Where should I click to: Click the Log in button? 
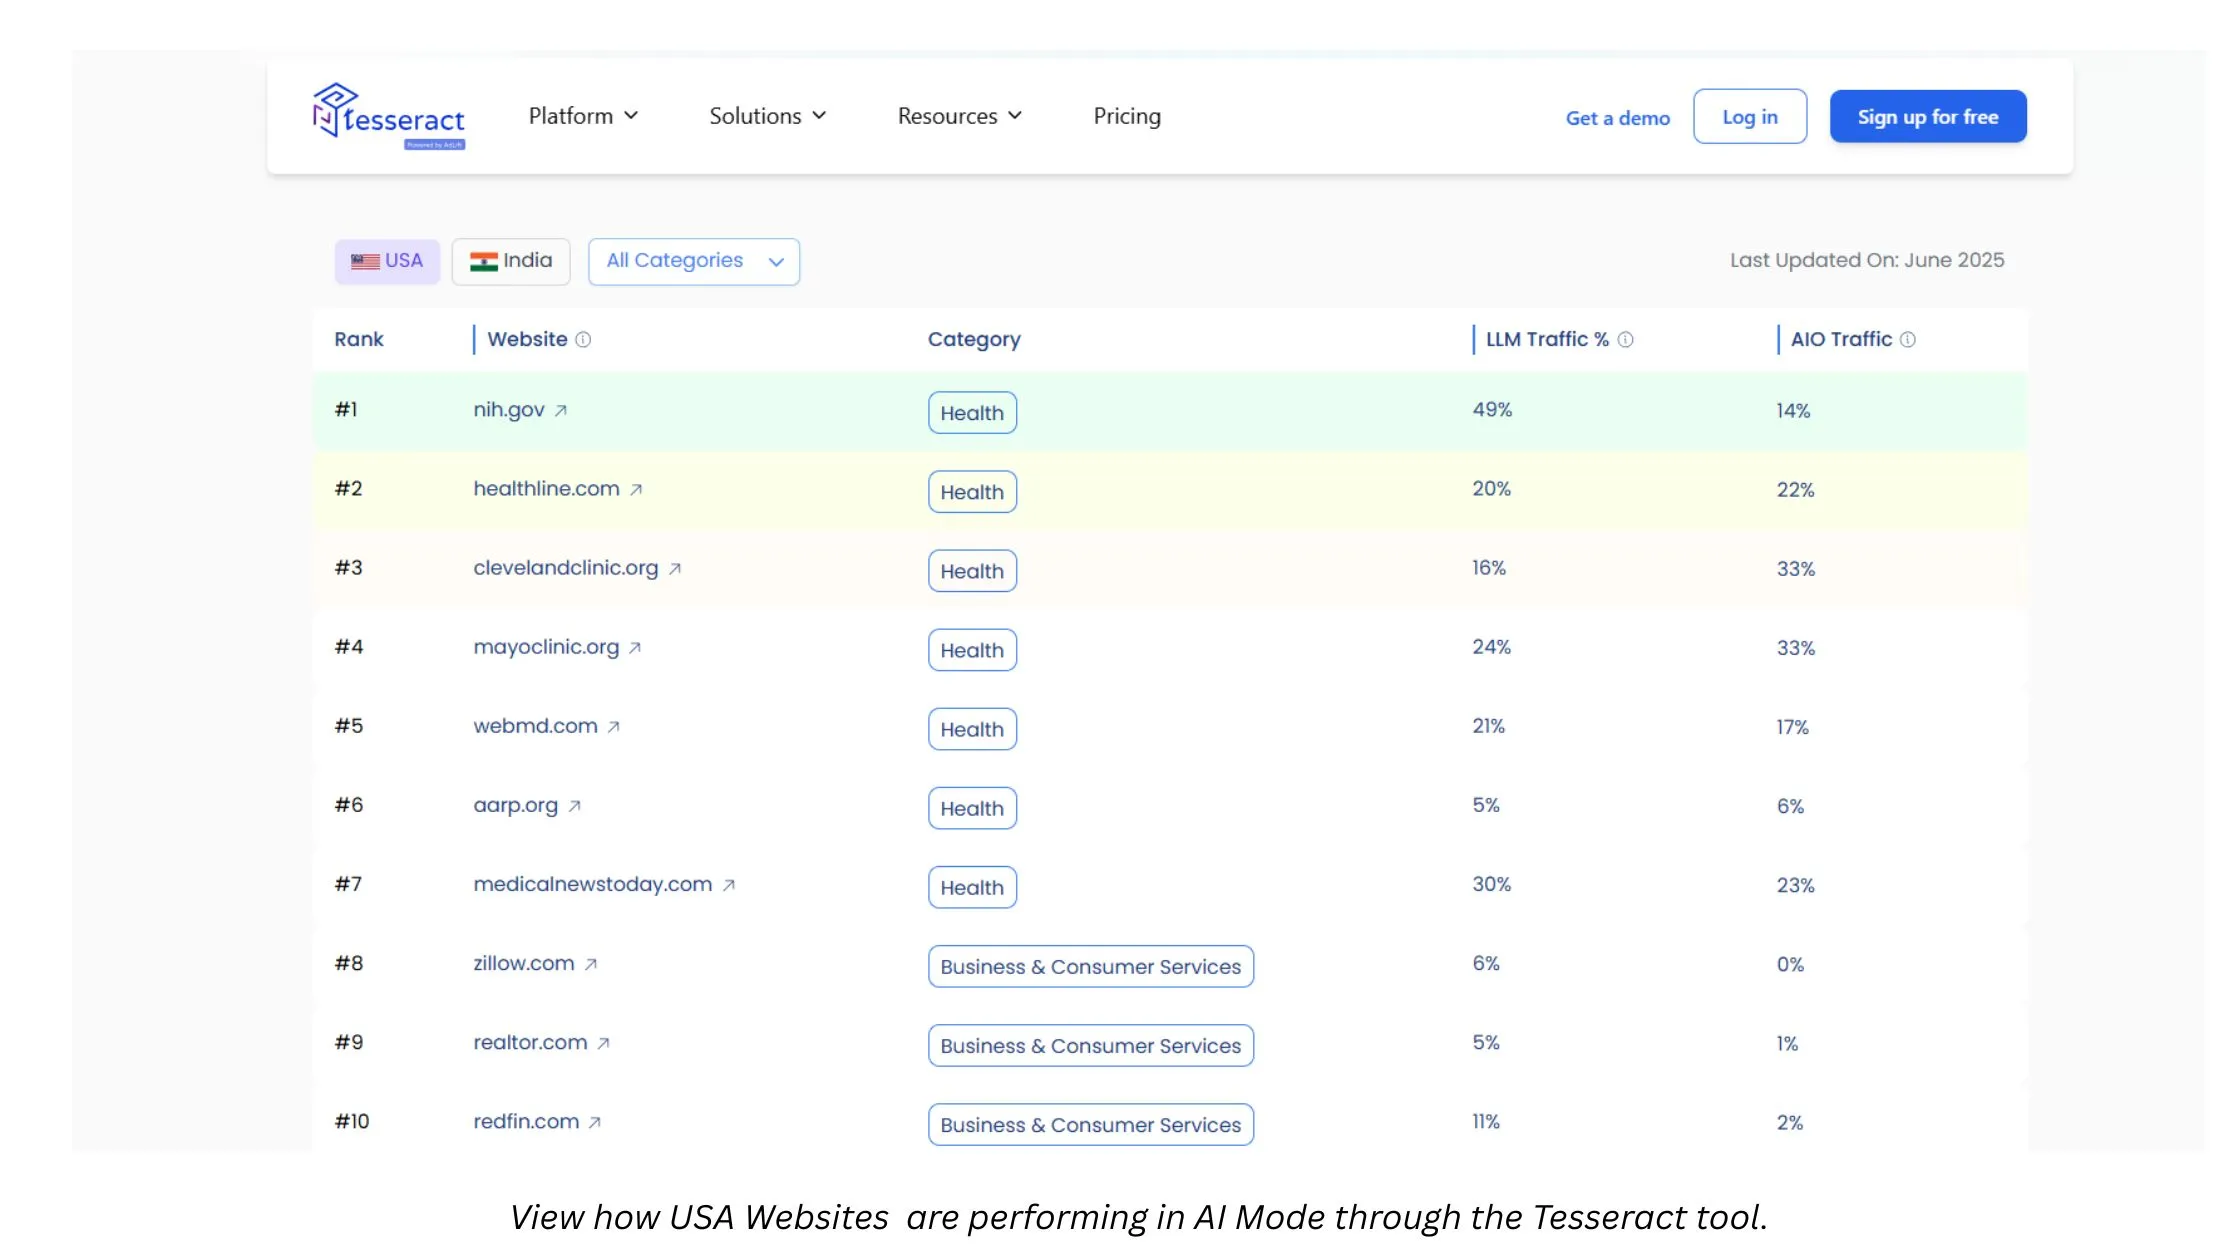point(1750,117)
